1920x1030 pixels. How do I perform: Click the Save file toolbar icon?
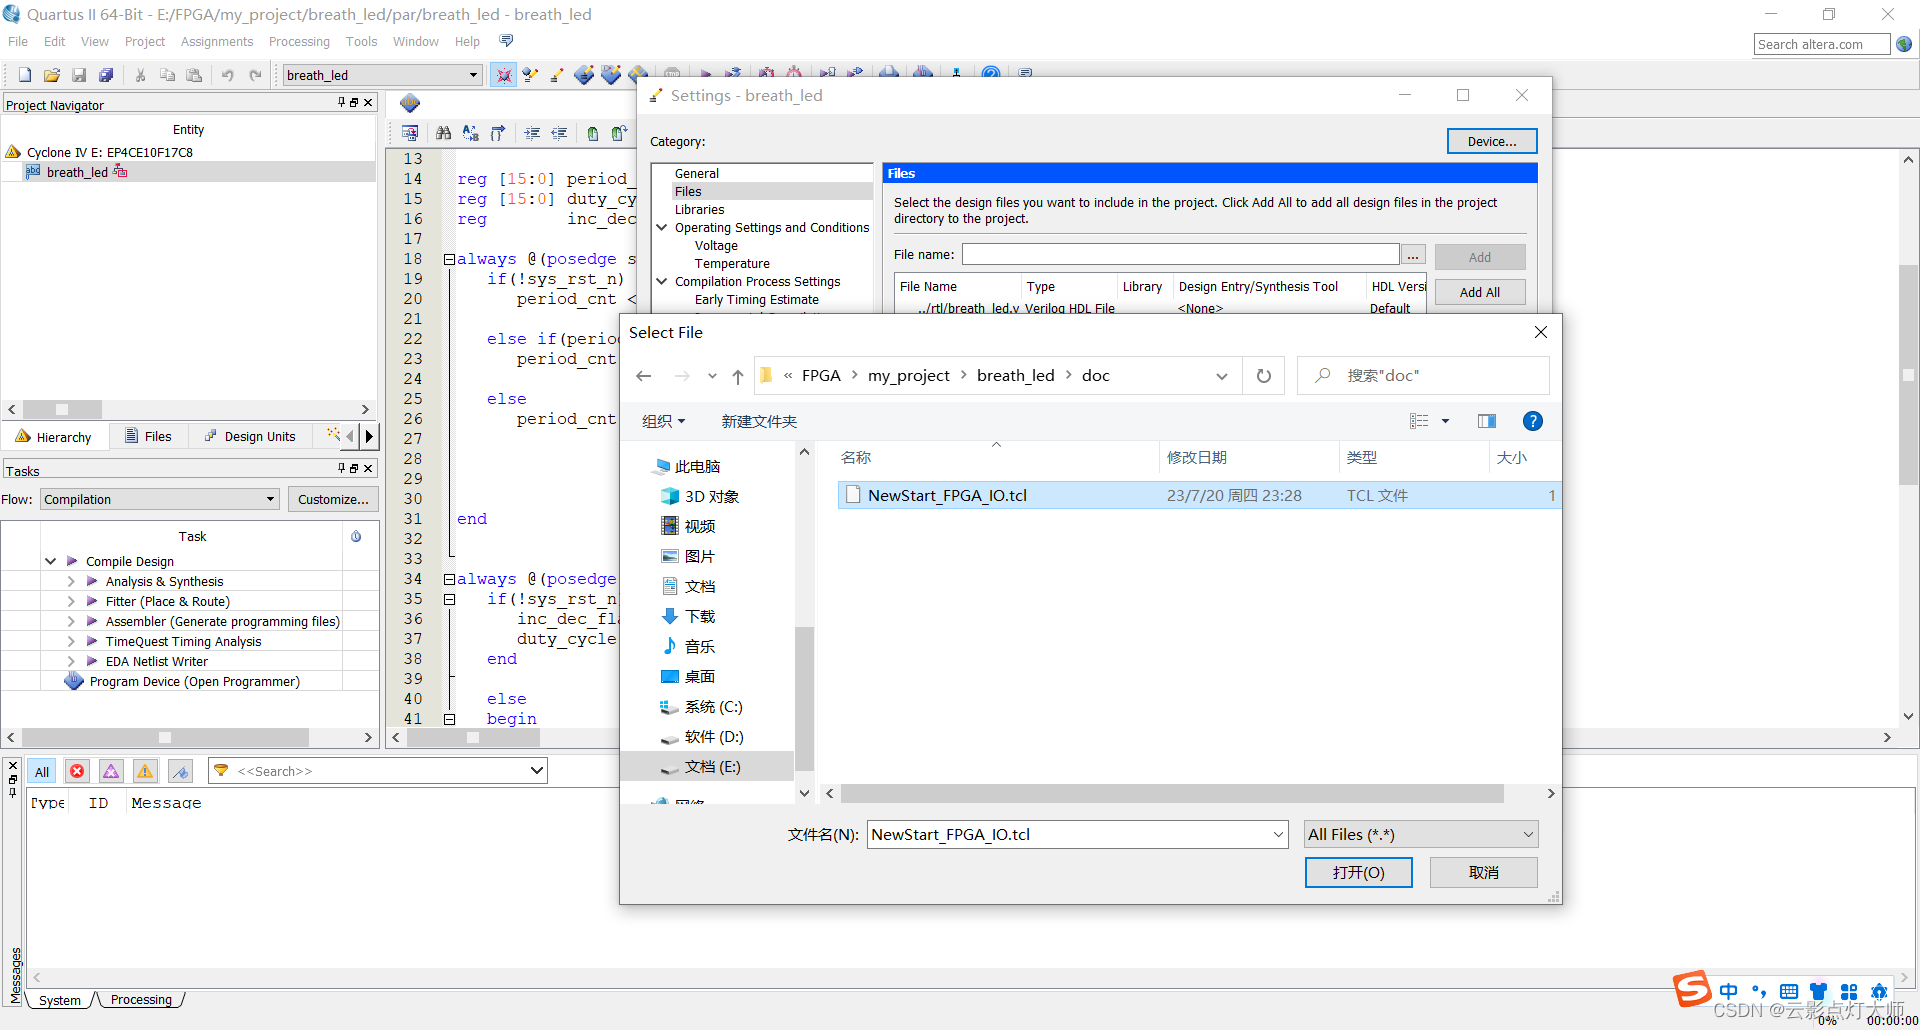click(79, 75)
